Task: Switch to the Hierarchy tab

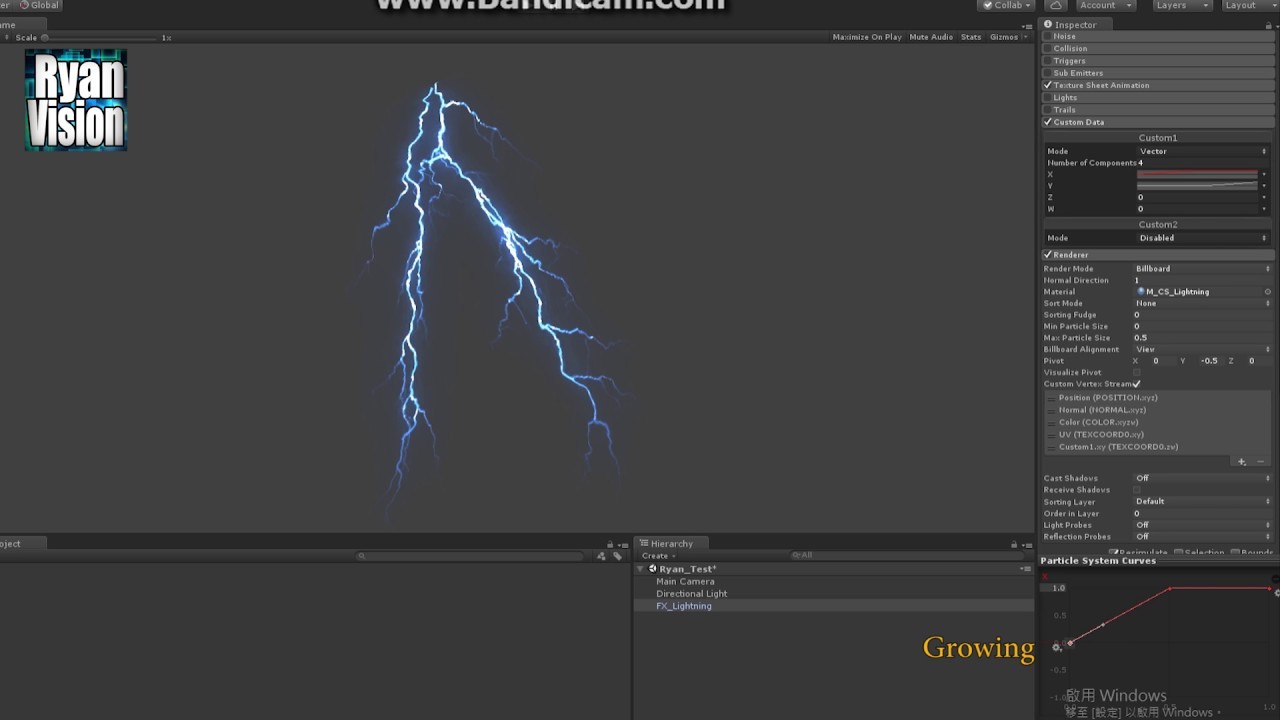Action: pyautogui.click(x=670, y=543)
